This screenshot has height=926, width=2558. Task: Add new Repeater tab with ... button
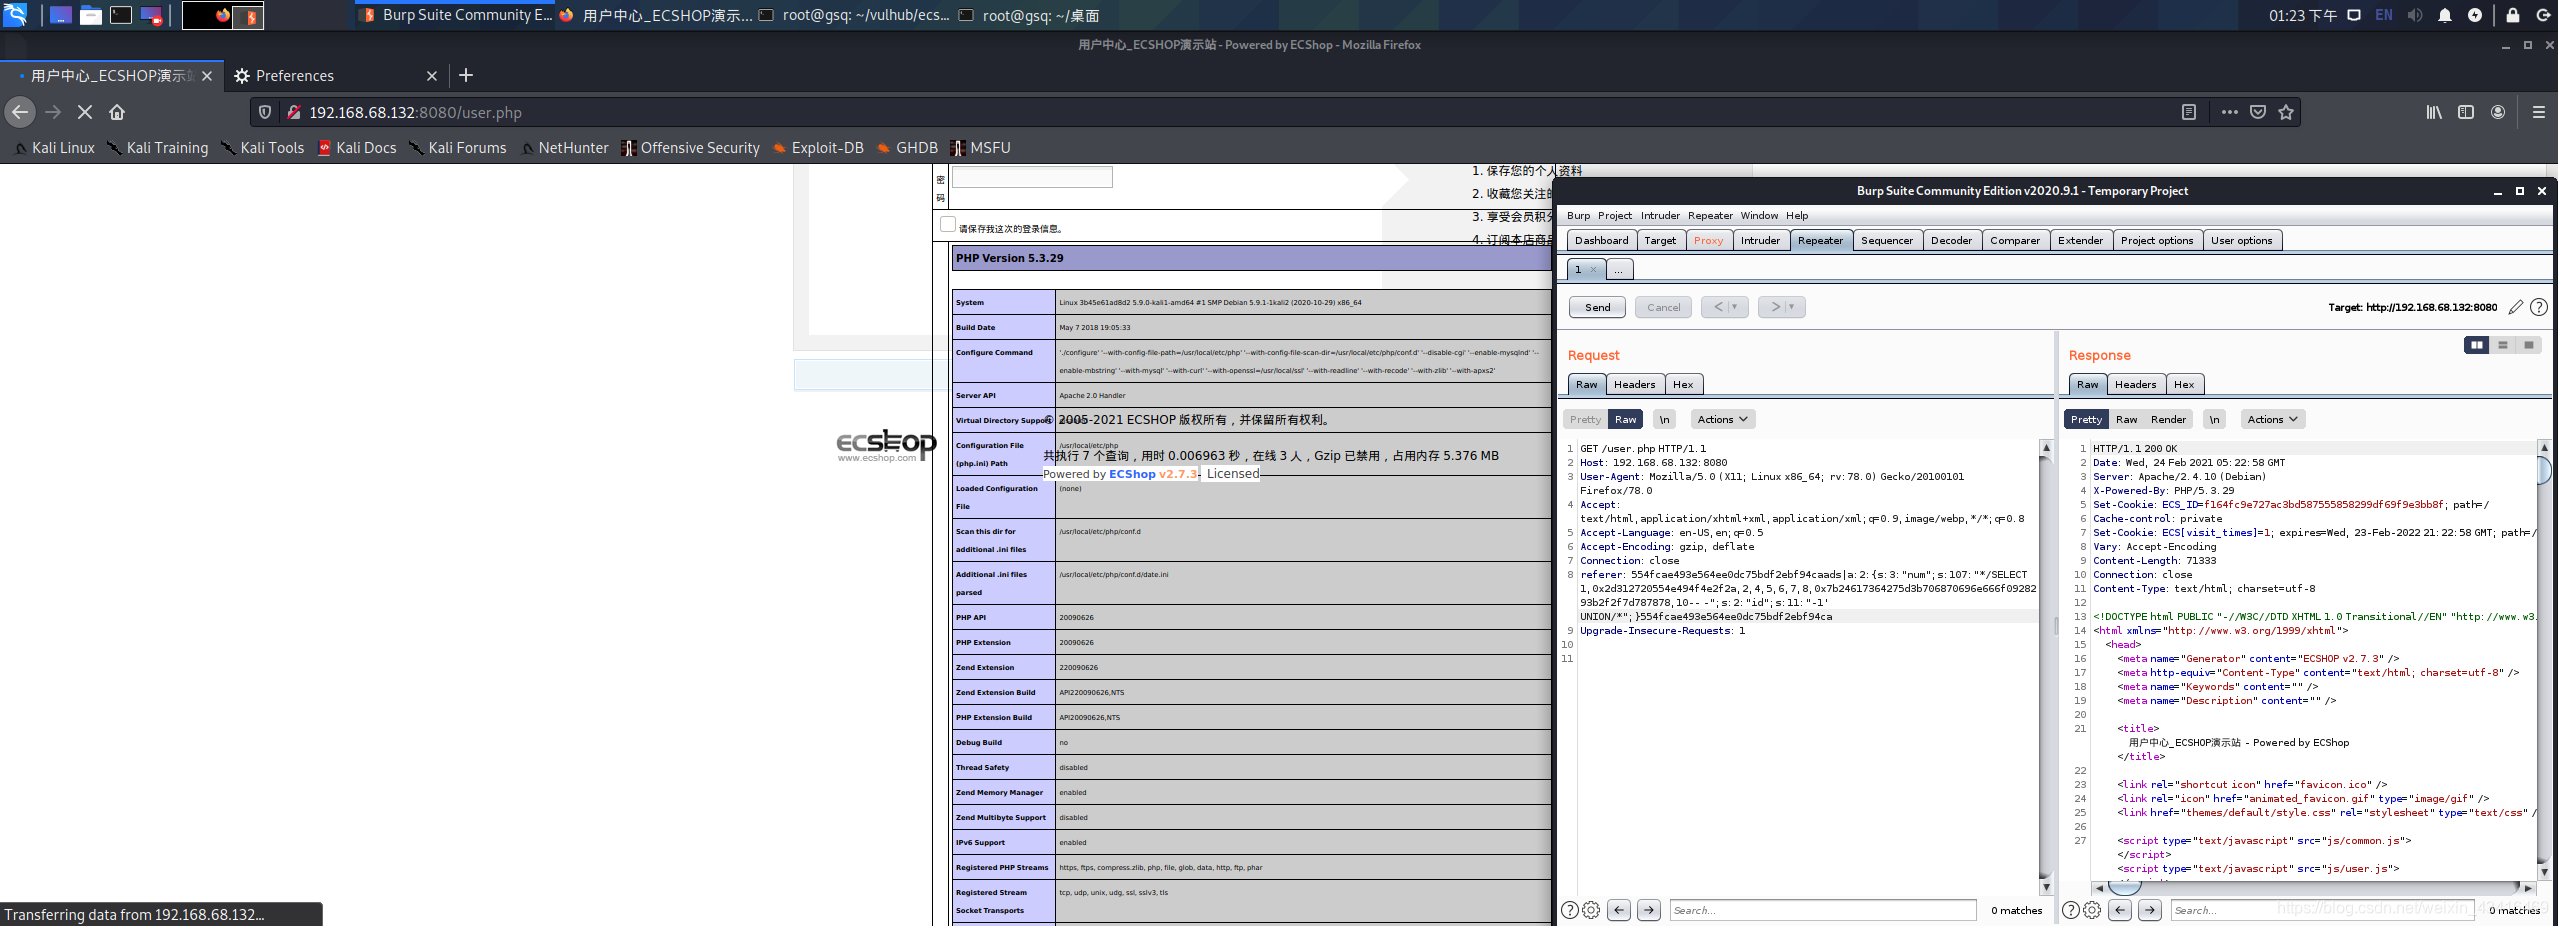(1620, 269)
